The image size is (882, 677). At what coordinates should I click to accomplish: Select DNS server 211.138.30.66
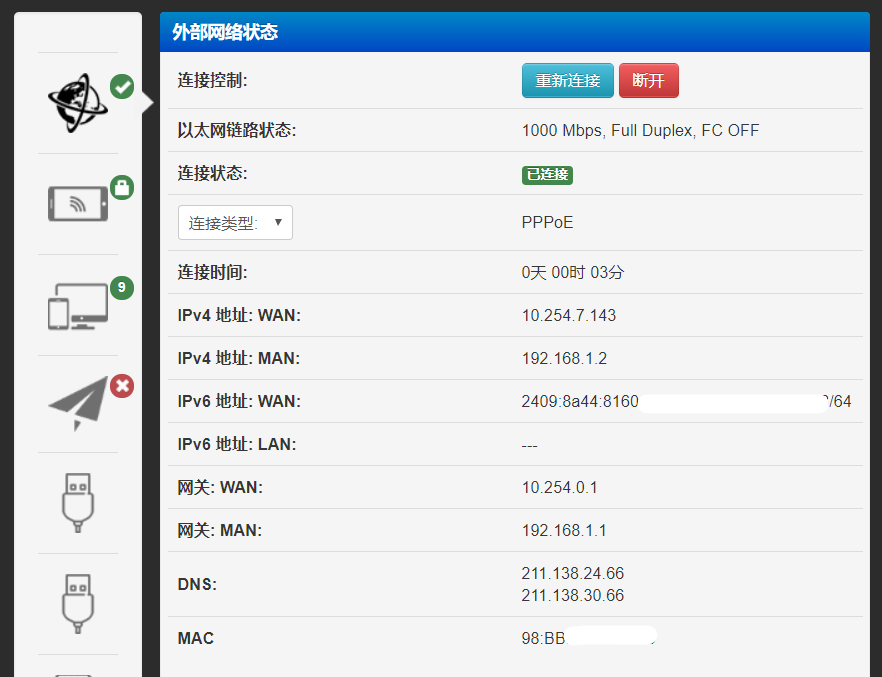pos(573,595)
